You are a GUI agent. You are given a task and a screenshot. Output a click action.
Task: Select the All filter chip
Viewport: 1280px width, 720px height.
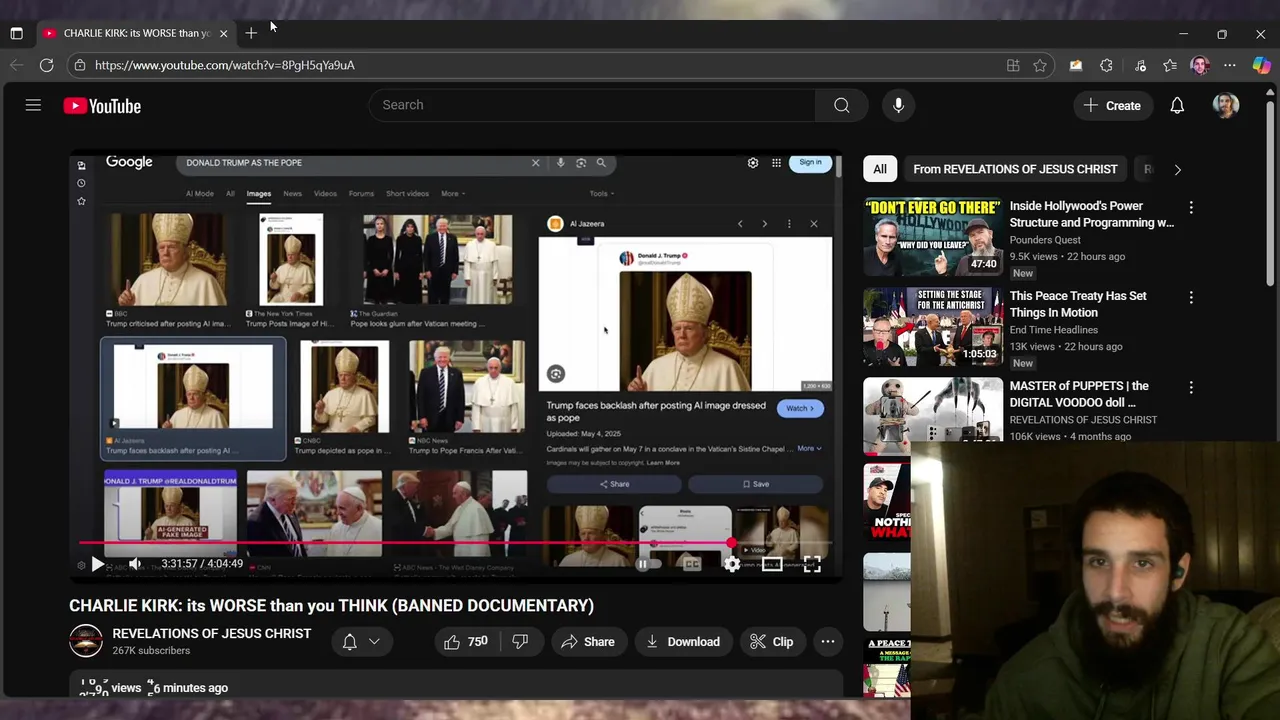tap(880, 170)
